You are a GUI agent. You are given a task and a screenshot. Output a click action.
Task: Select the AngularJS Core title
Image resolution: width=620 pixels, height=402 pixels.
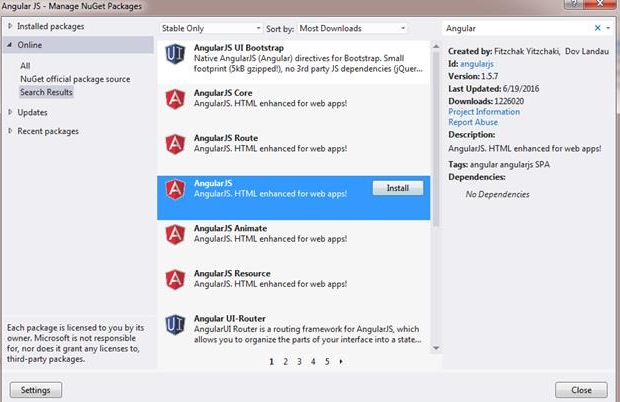click(x=223, y=93)
